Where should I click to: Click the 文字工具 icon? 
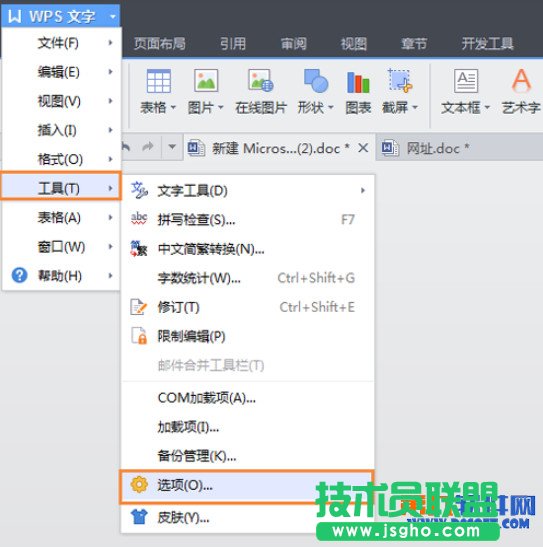point(139,190)
